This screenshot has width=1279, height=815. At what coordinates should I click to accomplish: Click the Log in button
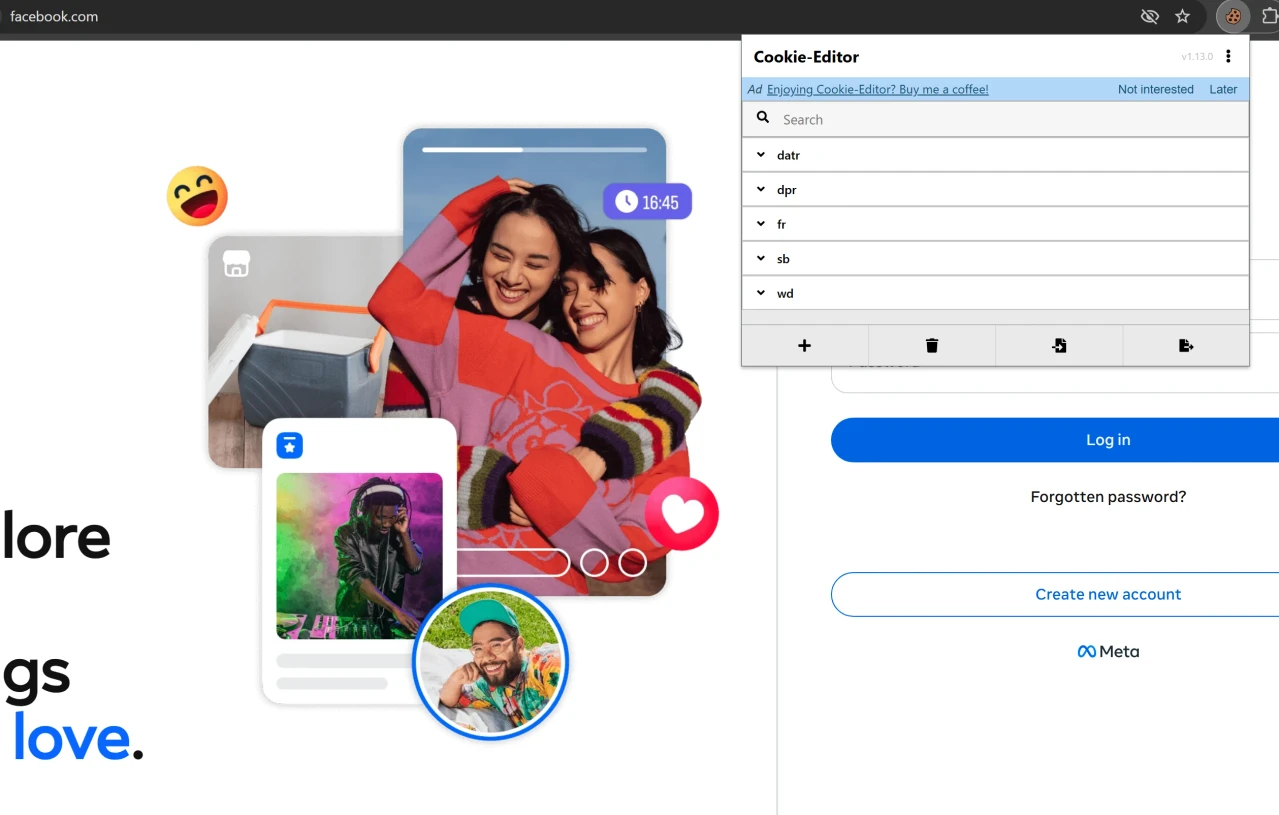(1055, 440)
